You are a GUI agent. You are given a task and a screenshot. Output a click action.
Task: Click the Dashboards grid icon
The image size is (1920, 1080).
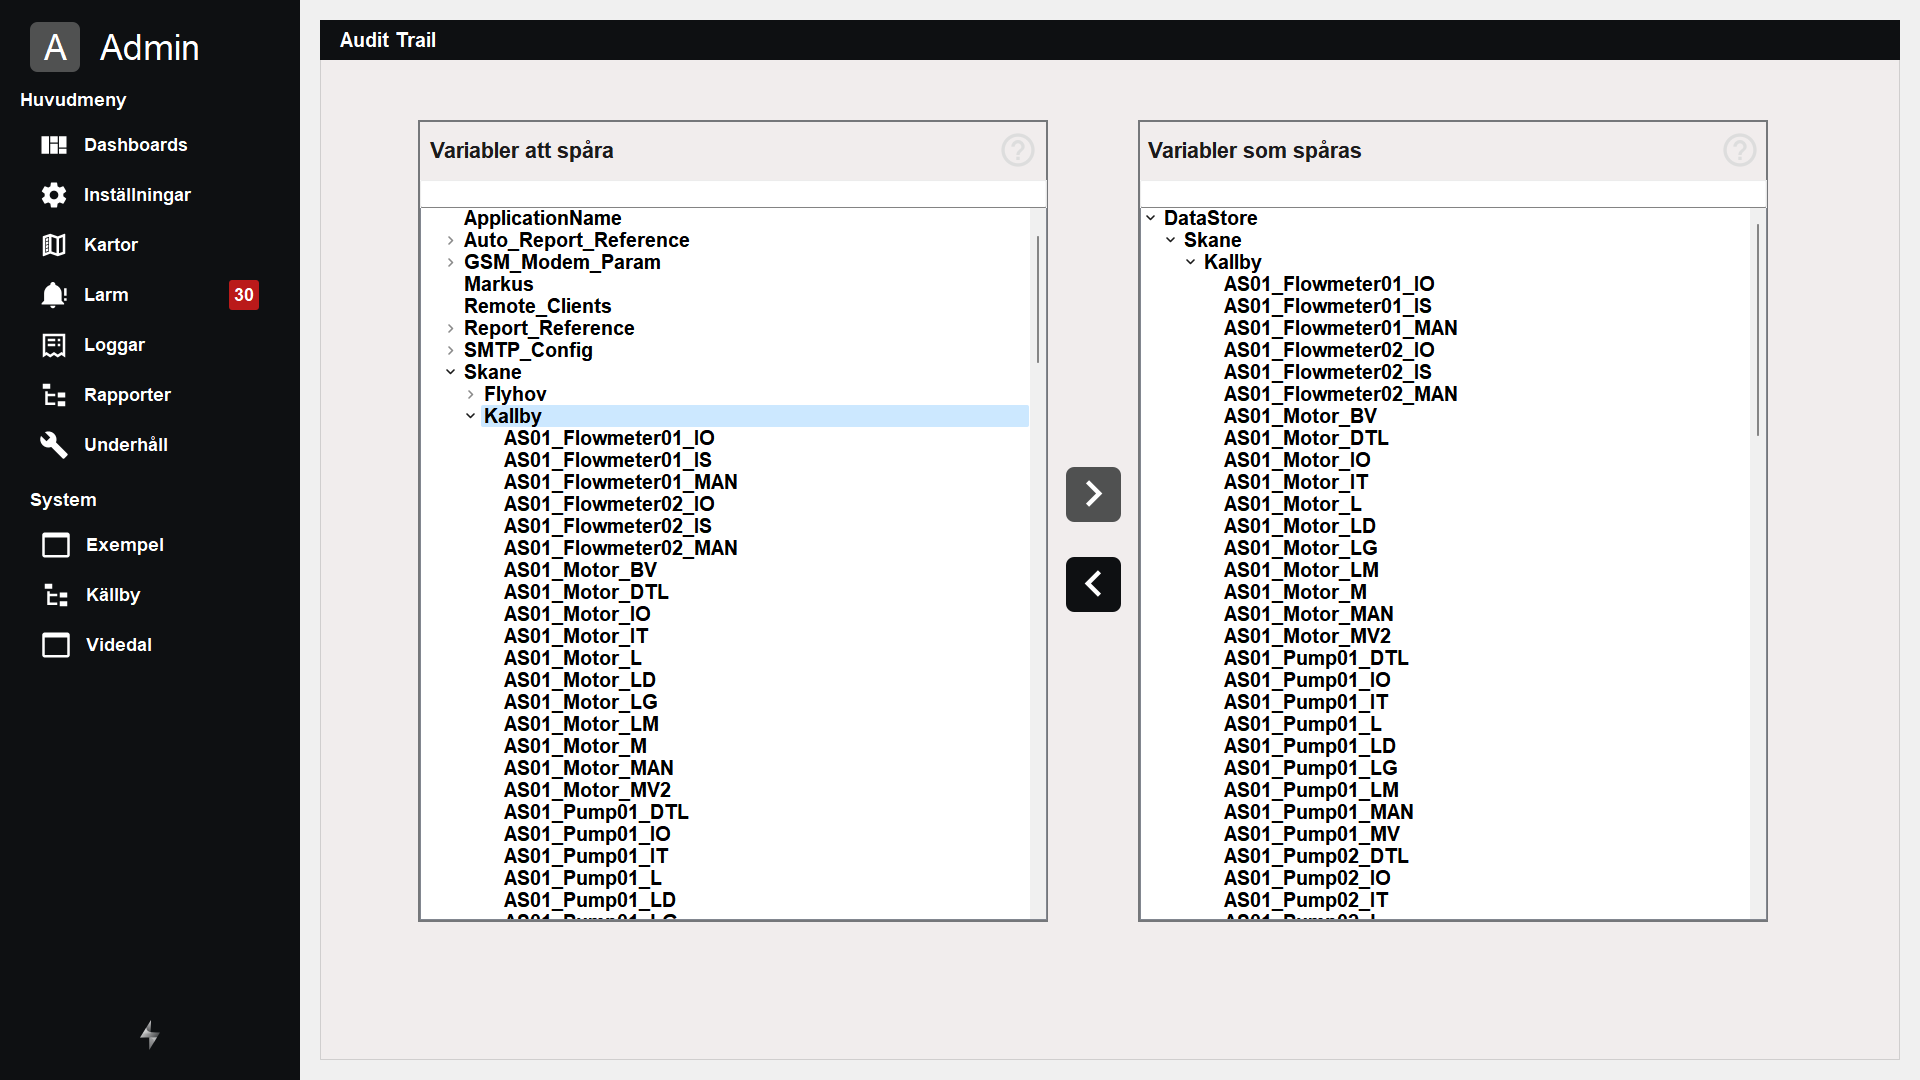coord(54,145)
